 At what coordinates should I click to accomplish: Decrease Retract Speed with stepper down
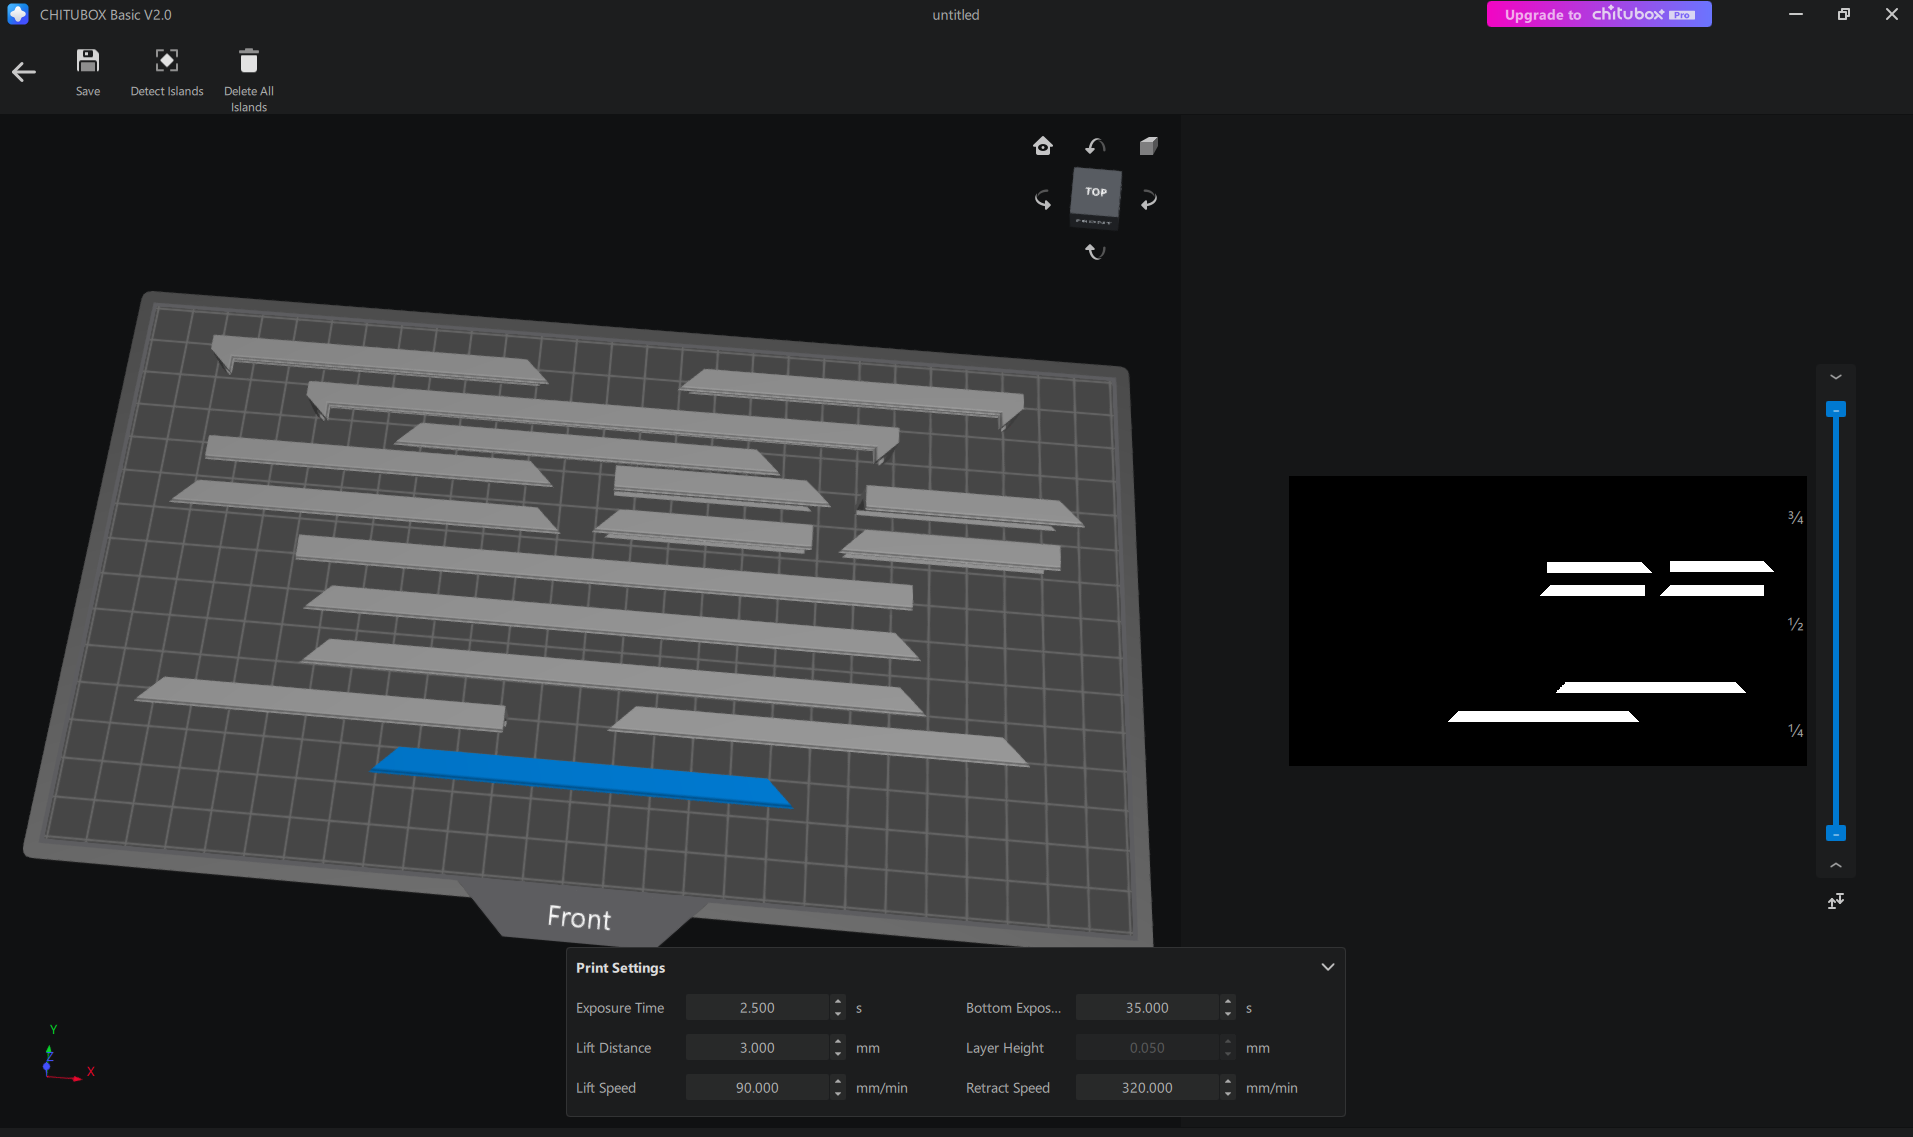(1228, 1094)
